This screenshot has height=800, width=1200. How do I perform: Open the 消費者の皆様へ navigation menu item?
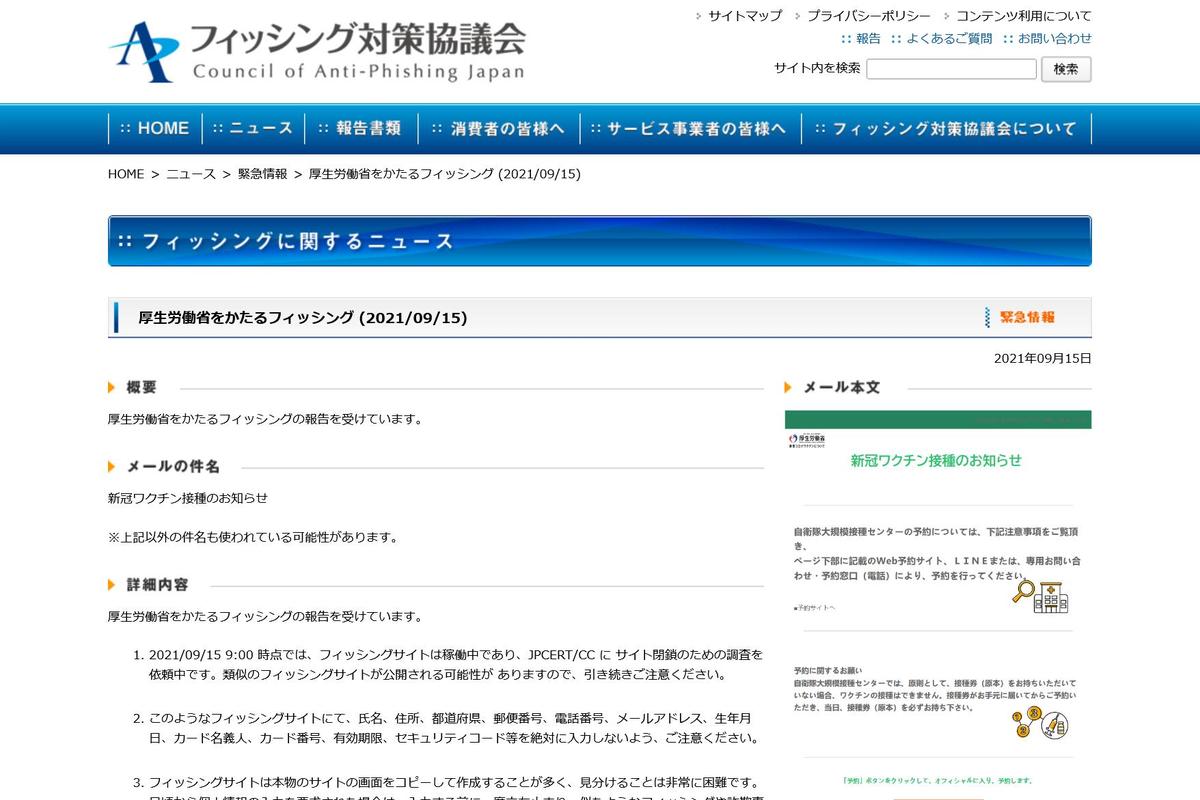[498, 128]
